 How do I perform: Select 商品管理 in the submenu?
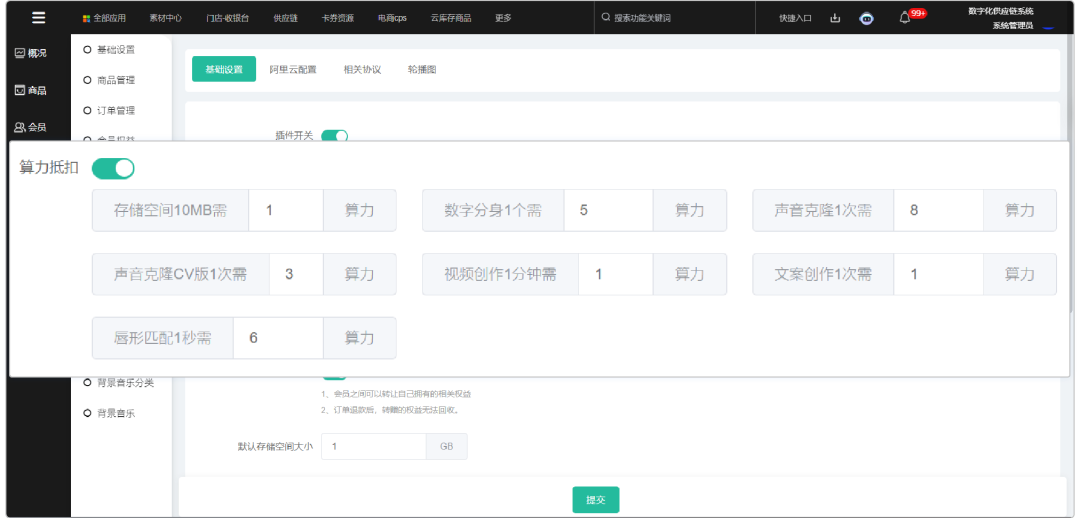(x=109, y=80)
